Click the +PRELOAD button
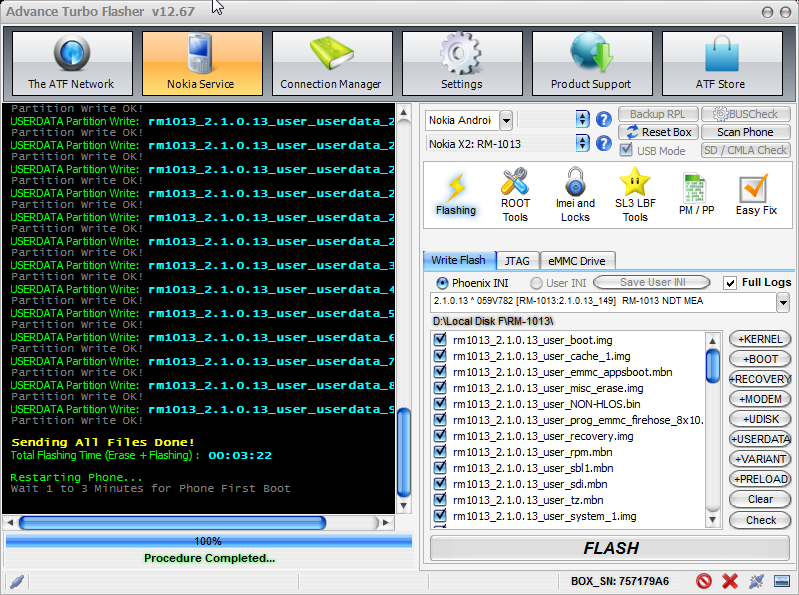 click(x=760, y=479)
